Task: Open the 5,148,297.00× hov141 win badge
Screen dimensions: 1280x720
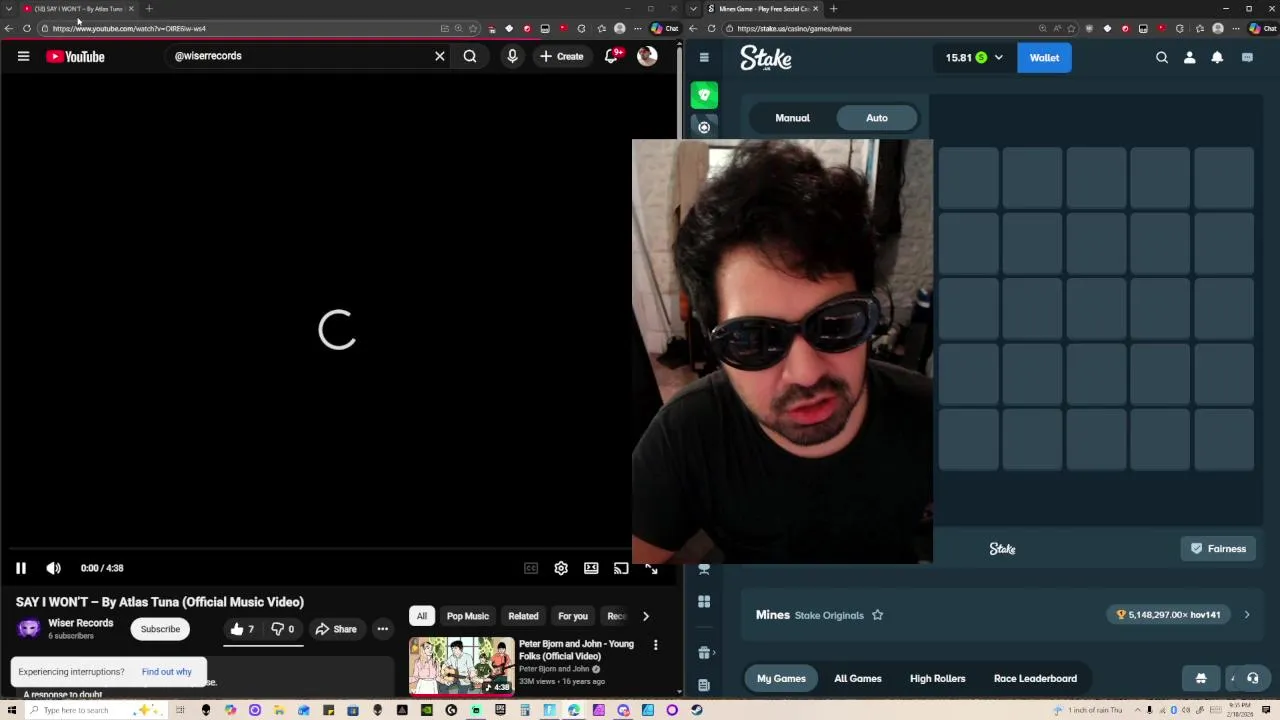Action: 1168,615
